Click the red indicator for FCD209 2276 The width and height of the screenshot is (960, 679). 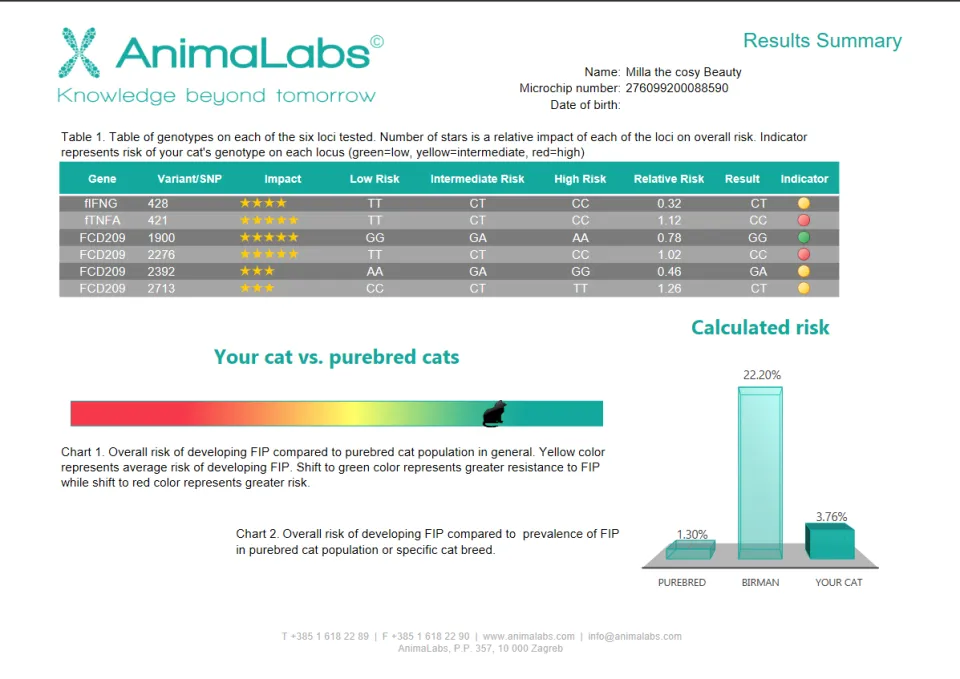tap(804, 254)
